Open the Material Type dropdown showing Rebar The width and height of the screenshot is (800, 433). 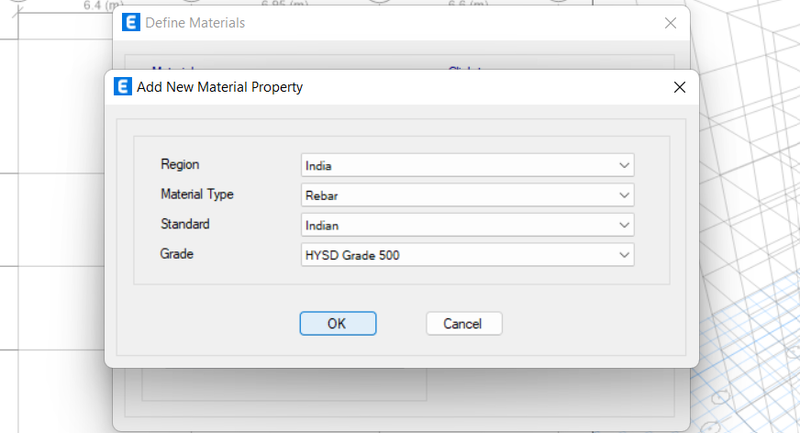click(x=467, y=195)
